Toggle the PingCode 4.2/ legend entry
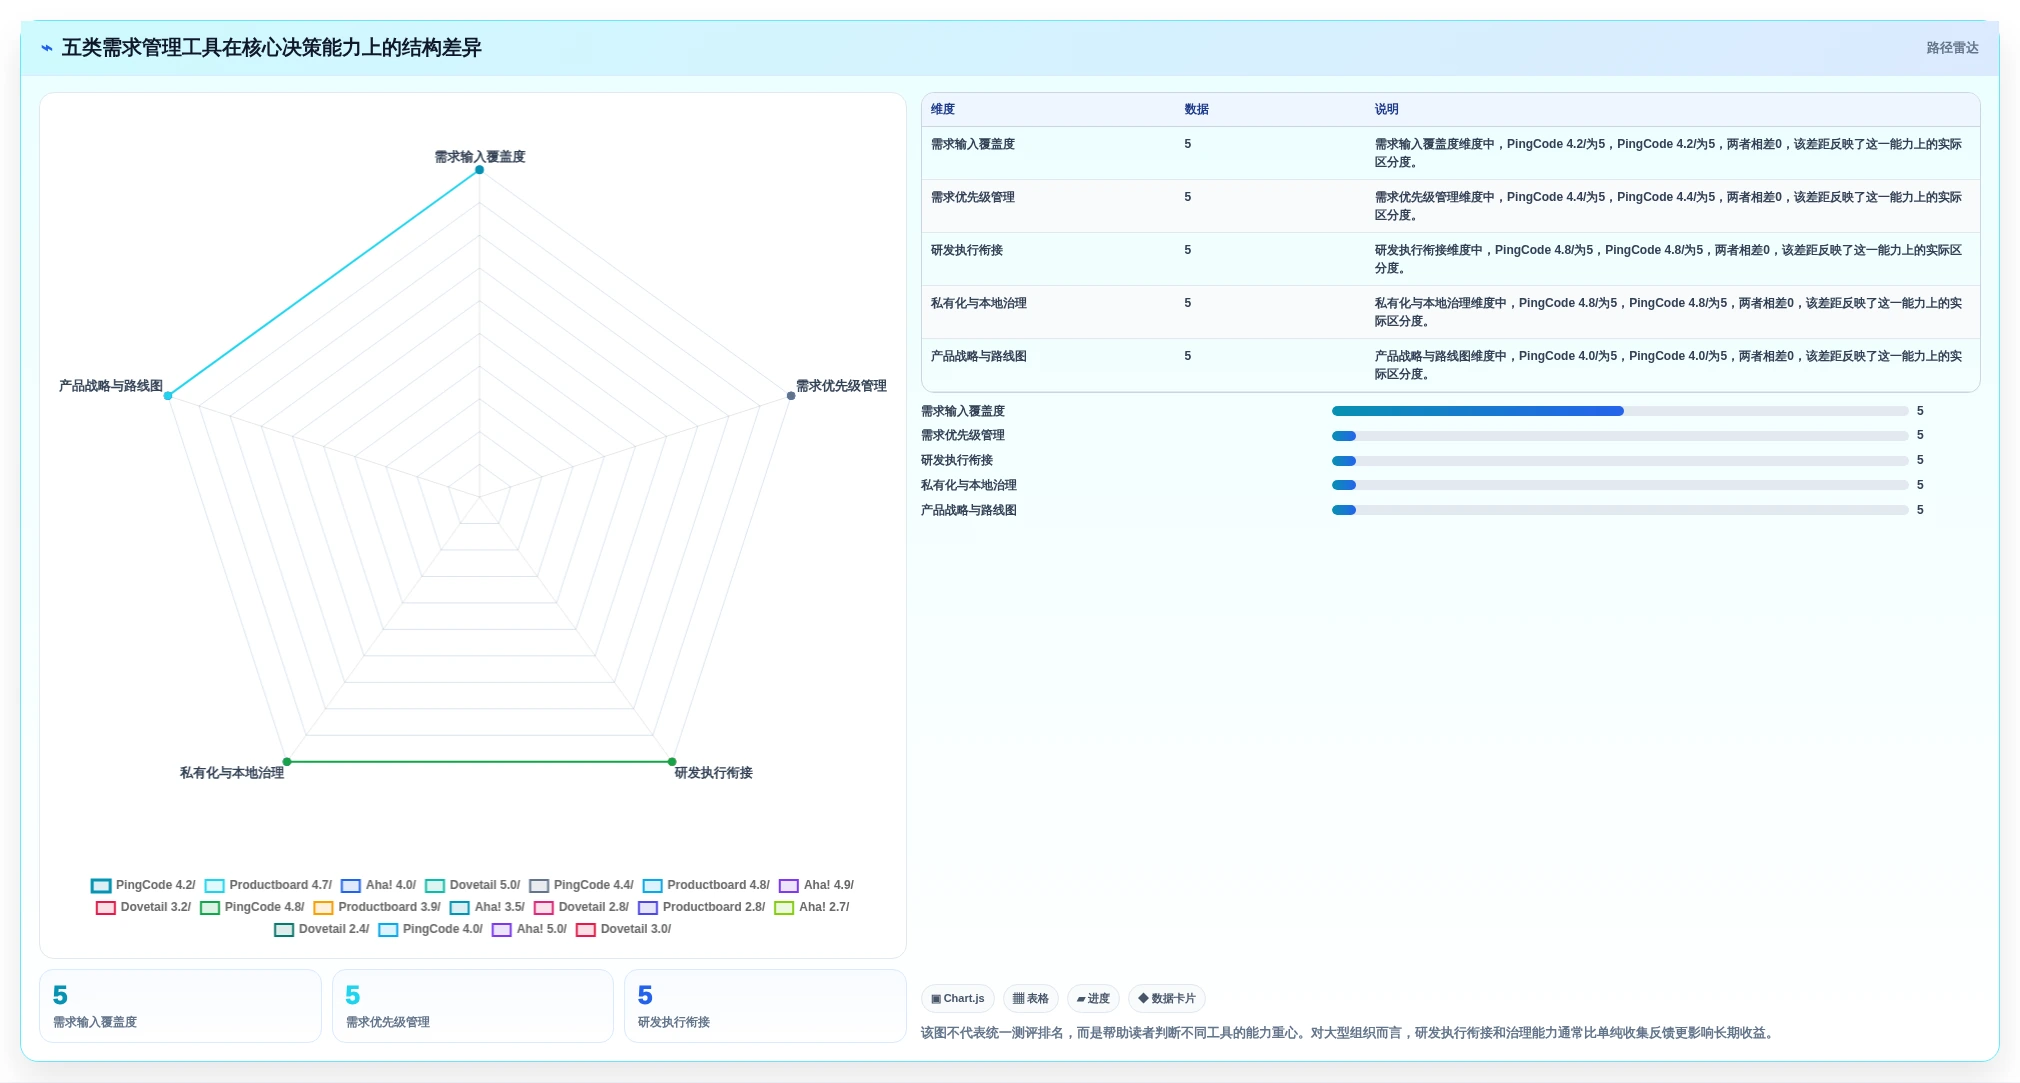 [143, 885]
